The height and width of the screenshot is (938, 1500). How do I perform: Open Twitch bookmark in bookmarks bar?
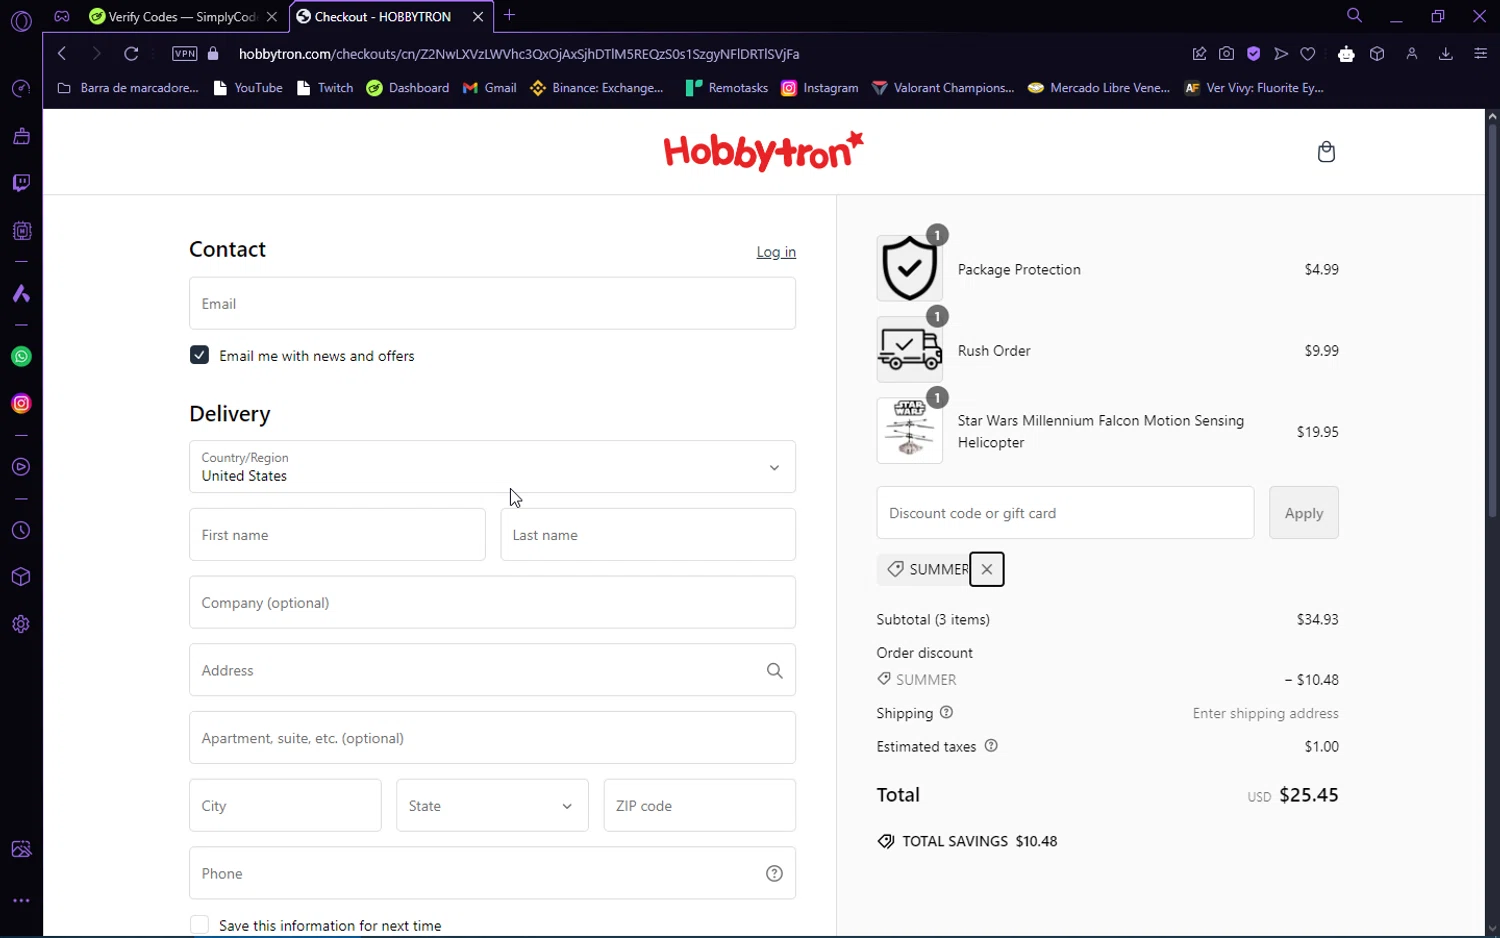(x=325, y=88)
